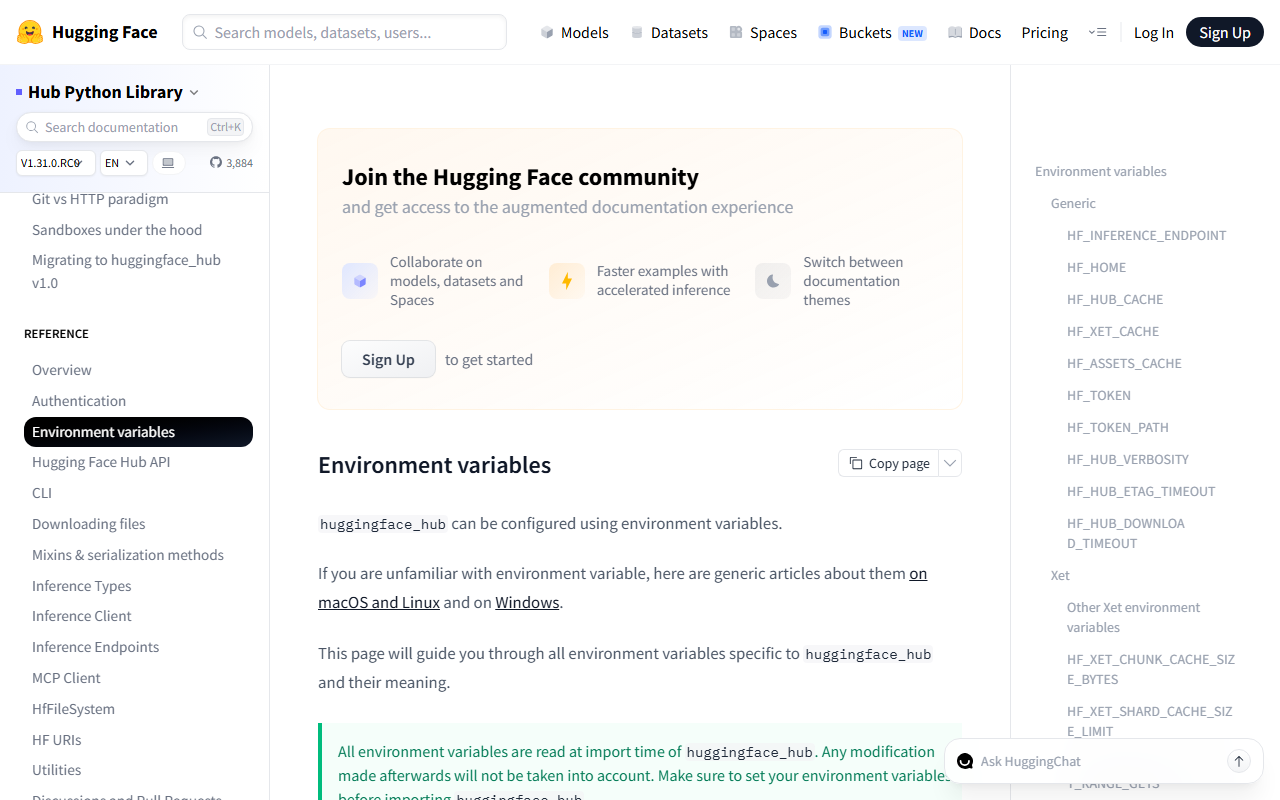Open the EN language dropdown
Viewport: 1280px width, 800px height.
tap(124, 163)
